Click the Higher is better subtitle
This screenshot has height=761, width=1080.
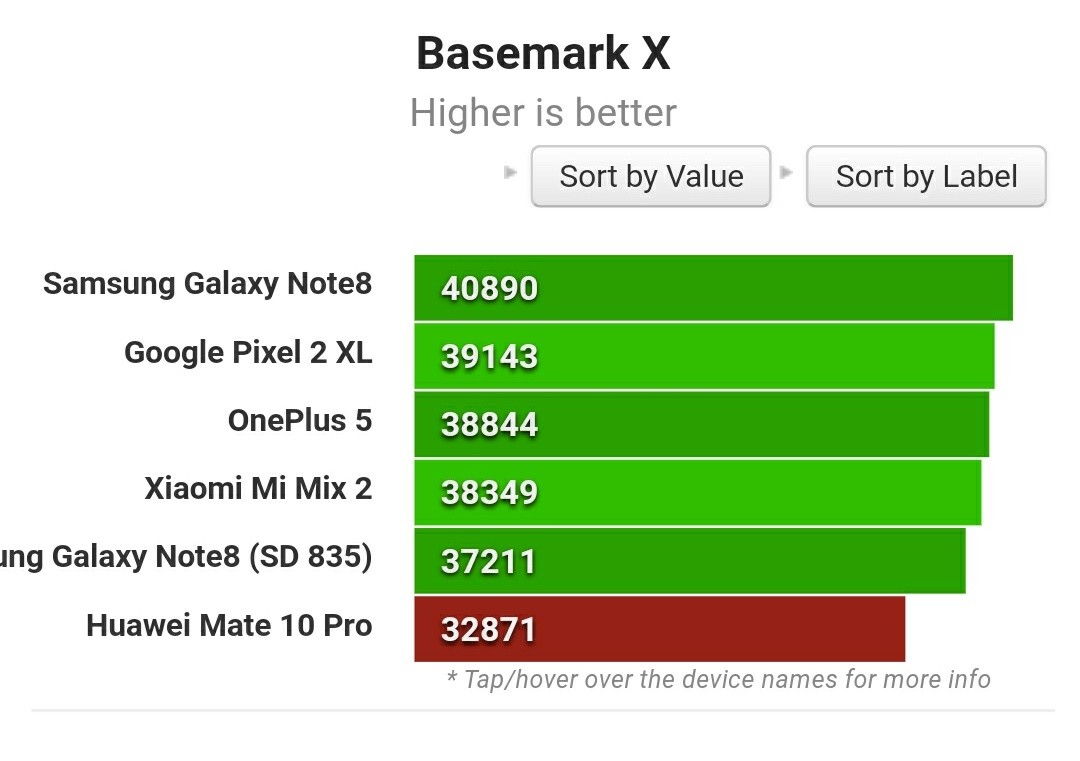(543, 112)
